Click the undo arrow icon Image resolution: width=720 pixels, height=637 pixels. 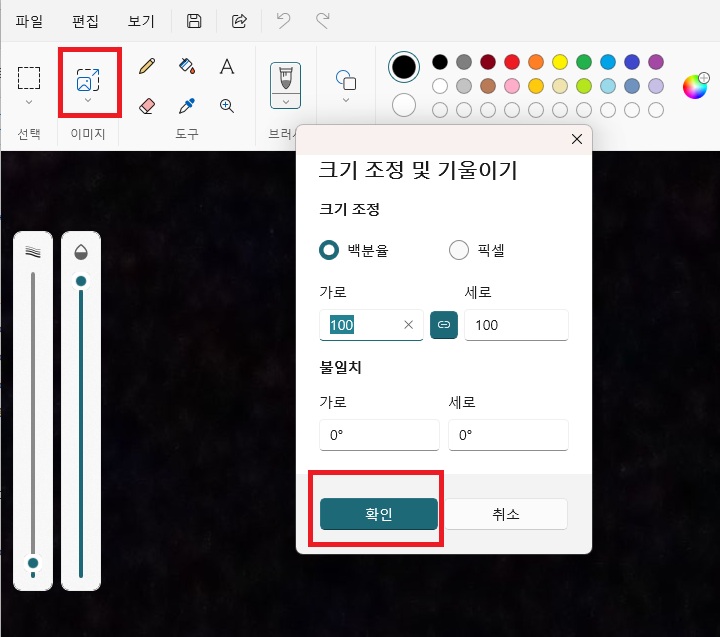(x=284, y=21)
